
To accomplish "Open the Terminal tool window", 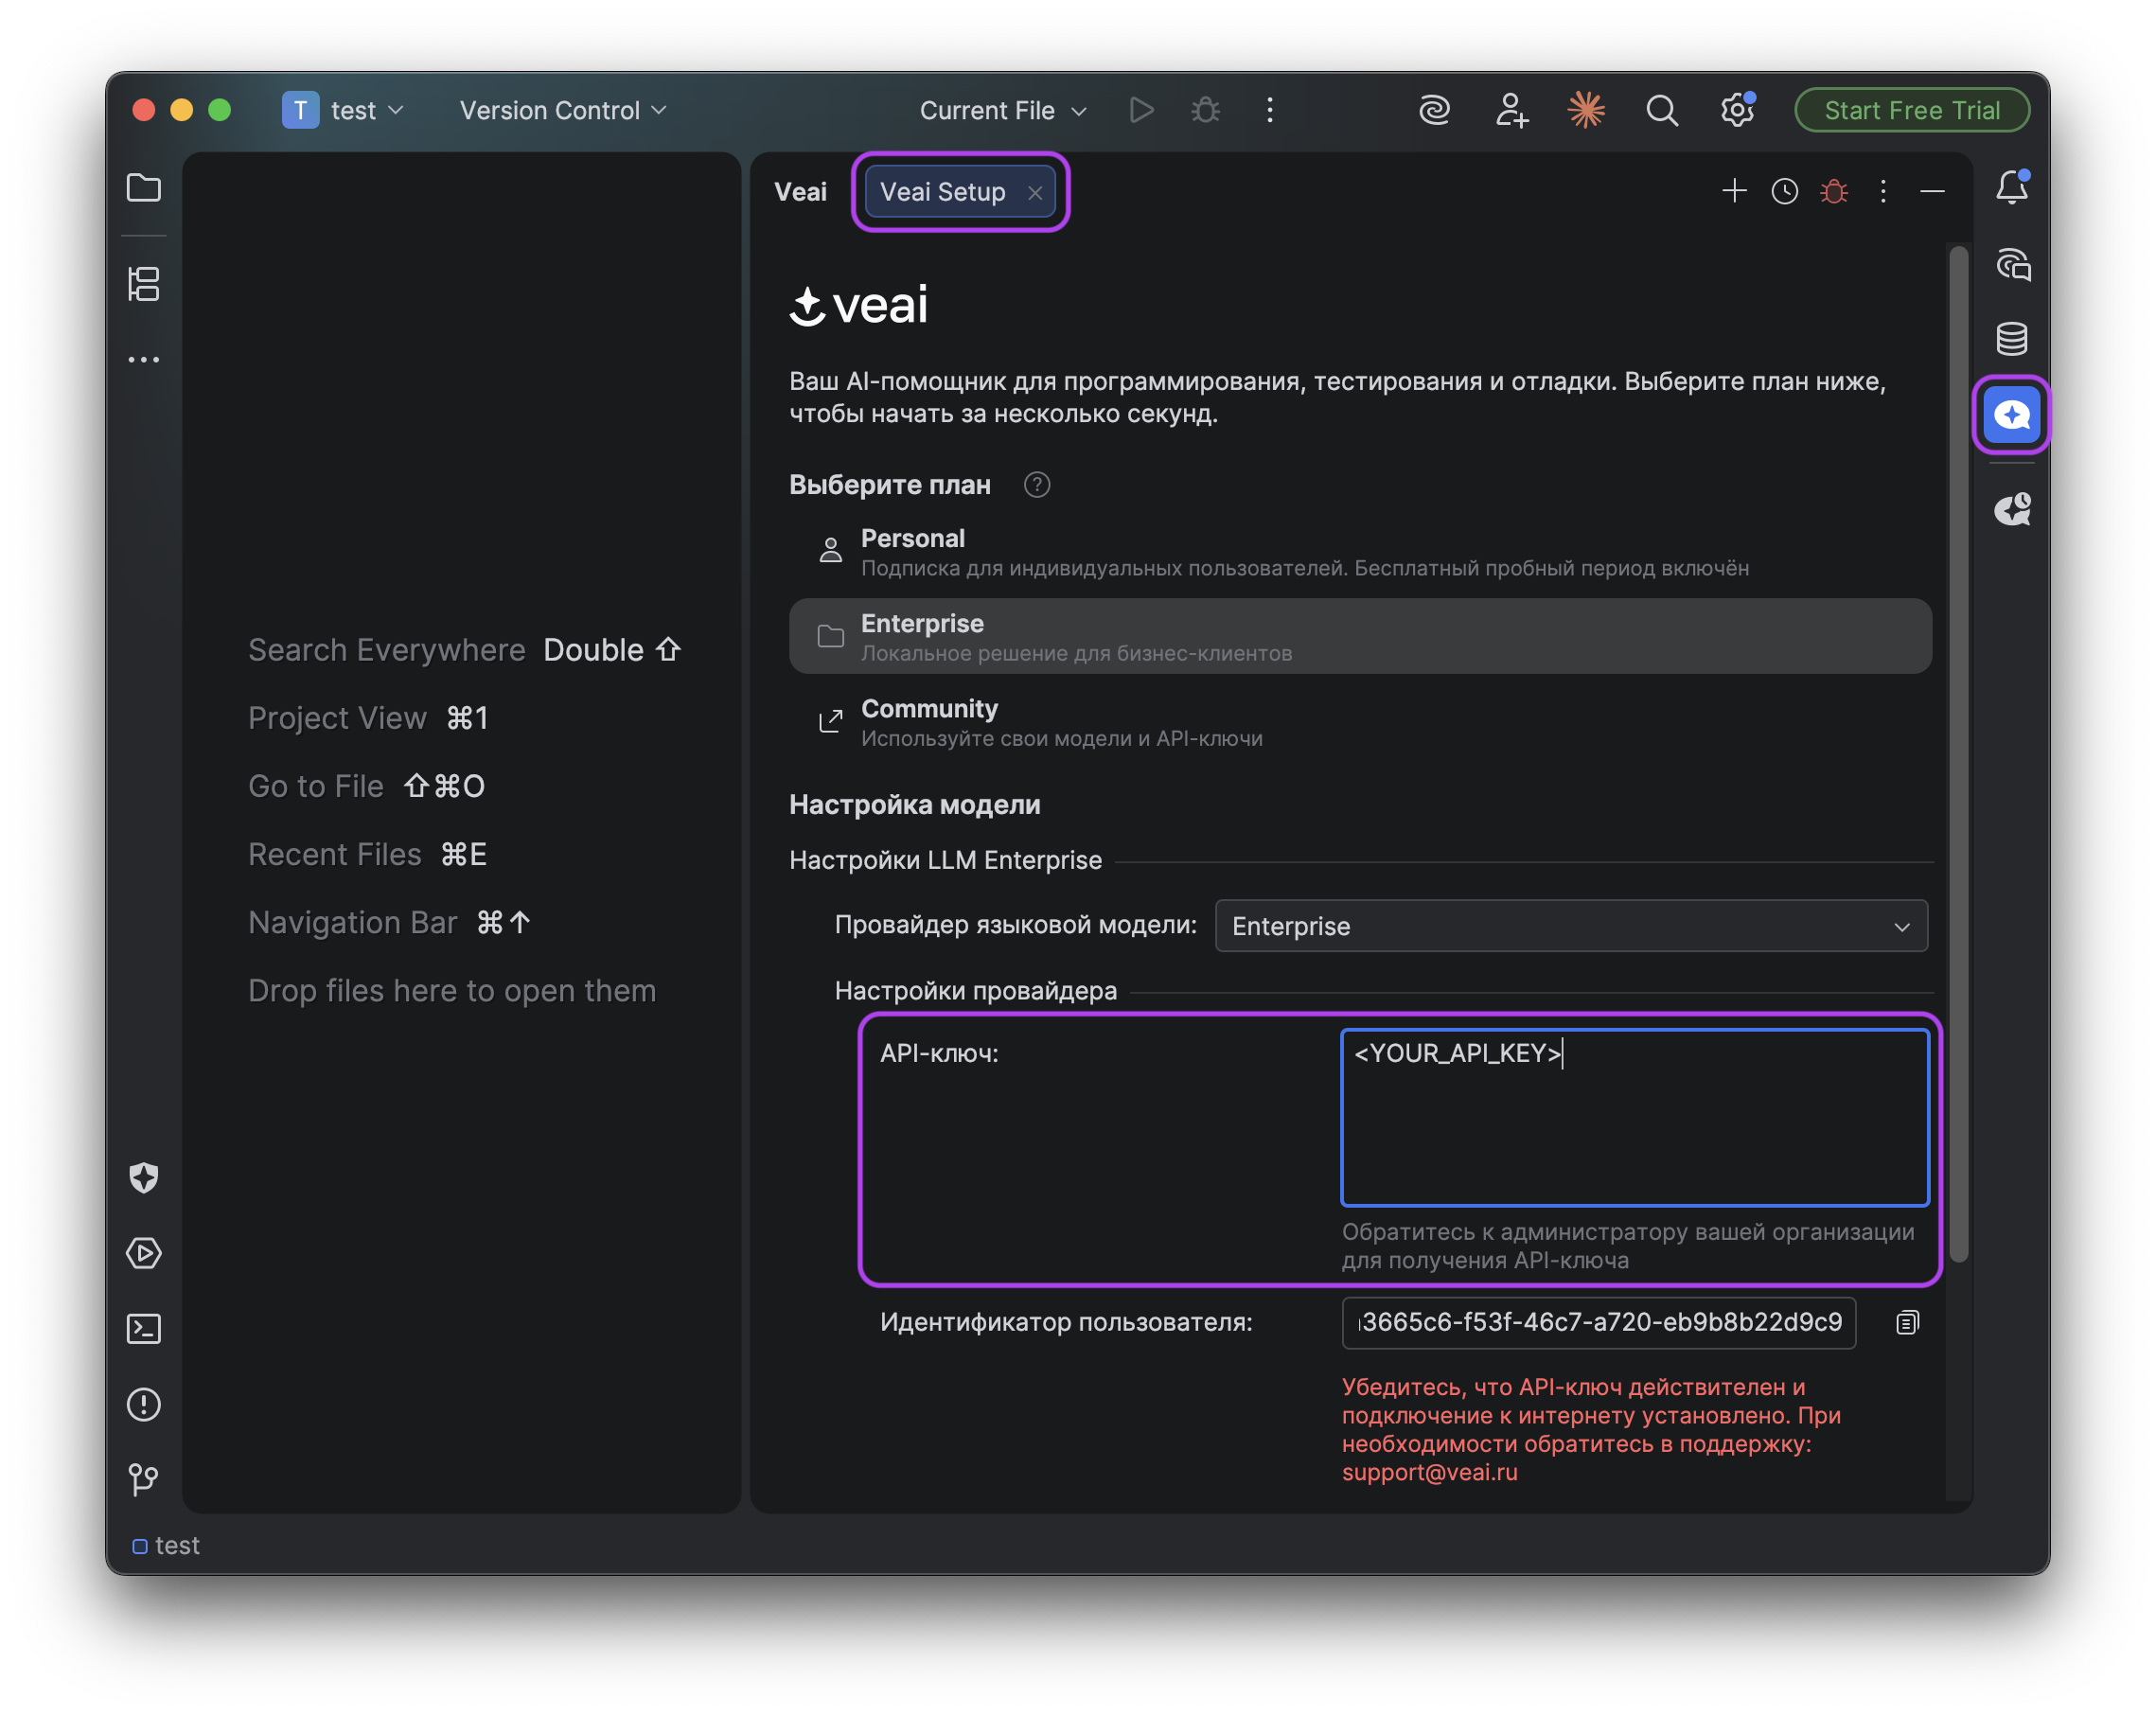I will tap(144, 1329).
